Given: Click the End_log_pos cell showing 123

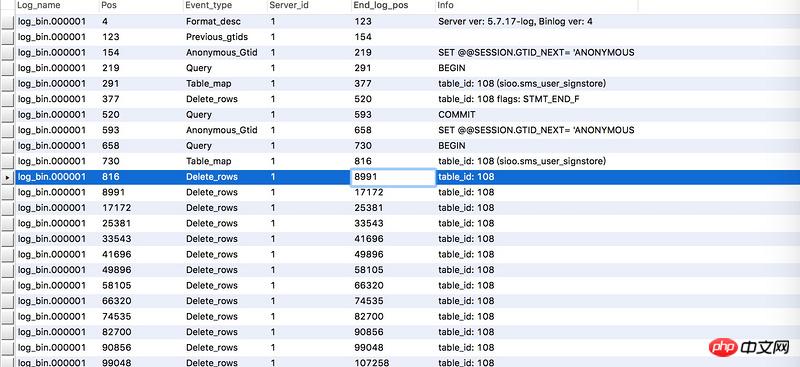Looking at the screenshot, I should (x=393, y=21).
